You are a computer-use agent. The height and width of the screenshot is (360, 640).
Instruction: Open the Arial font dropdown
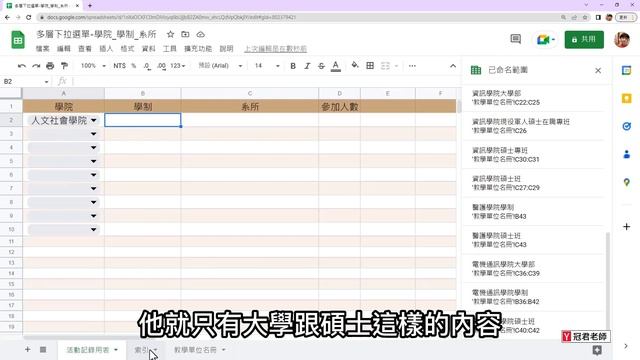click(220, 66)
